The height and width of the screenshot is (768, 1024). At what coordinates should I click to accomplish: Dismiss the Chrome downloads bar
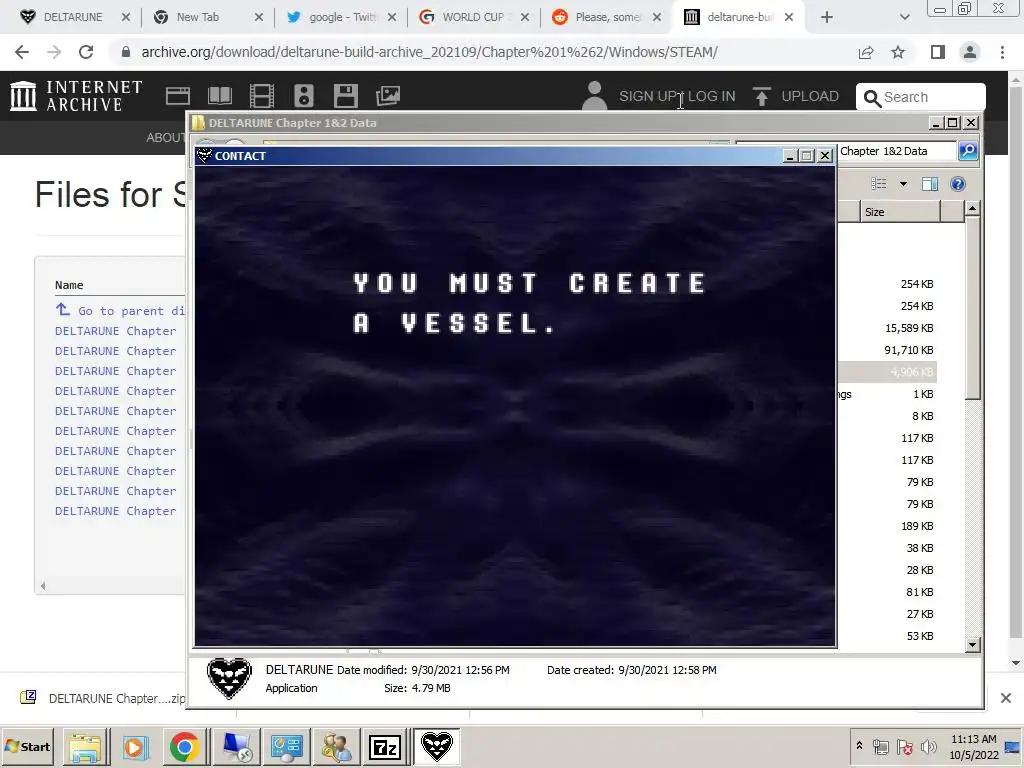(1006, 698)
